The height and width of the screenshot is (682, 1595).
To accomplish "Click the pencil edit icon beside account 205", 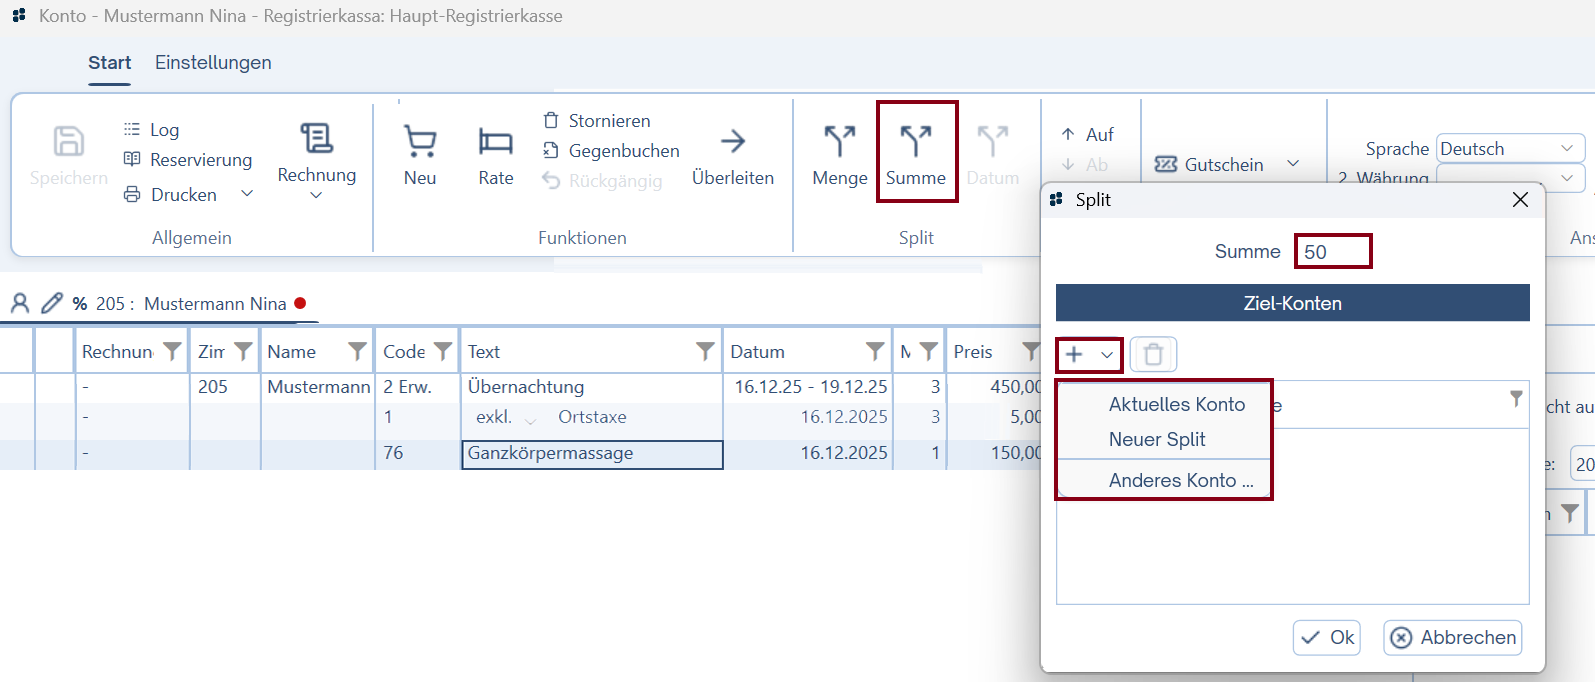I will [x=52, y=303].
